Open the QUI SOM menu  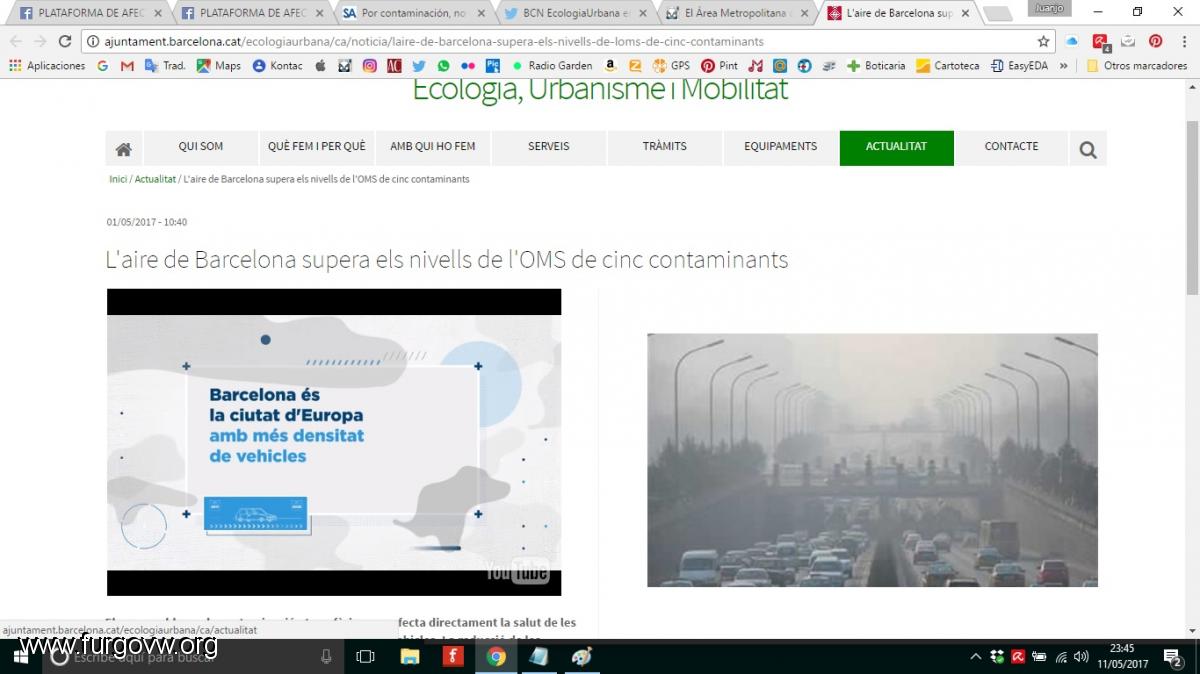[201, 147]
